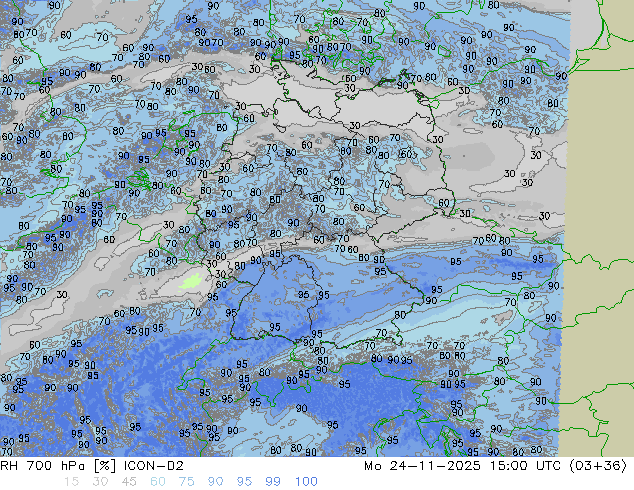Click the "Mo 24-11-2025" date text
The height and width of the screenshot is (490, 634).
pos(423,466)
